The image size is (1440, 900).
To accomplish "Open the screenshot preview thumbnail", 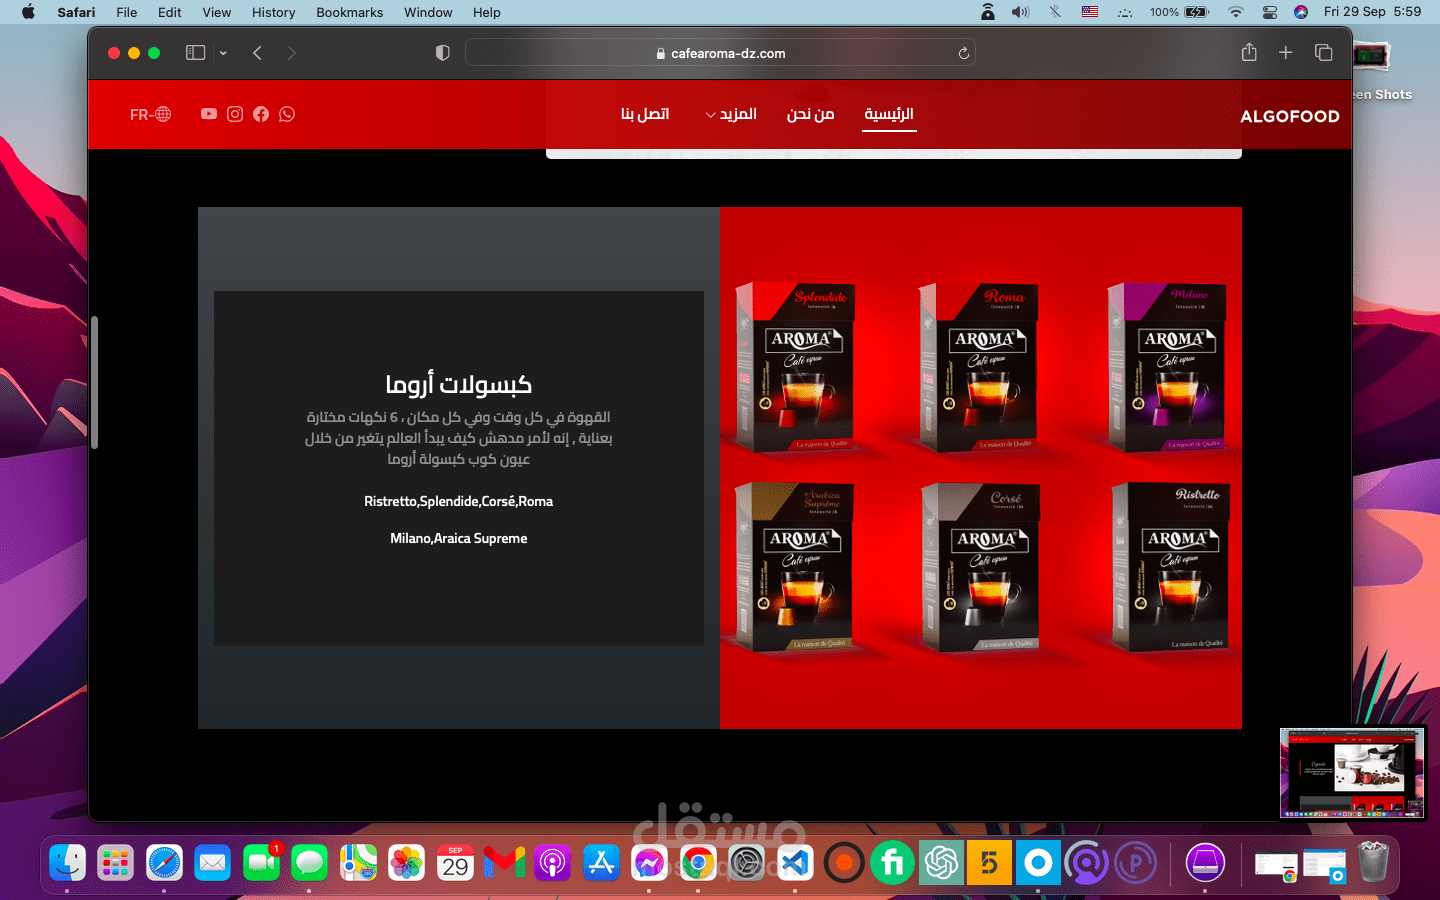I will point(1353,773).
